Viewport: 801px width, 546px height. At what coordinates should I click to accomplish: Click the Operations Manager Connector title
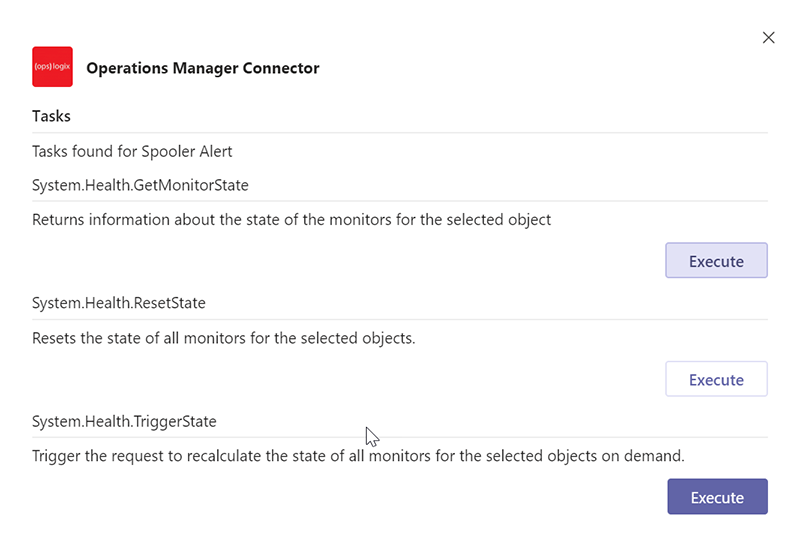[x=202, y=68]
